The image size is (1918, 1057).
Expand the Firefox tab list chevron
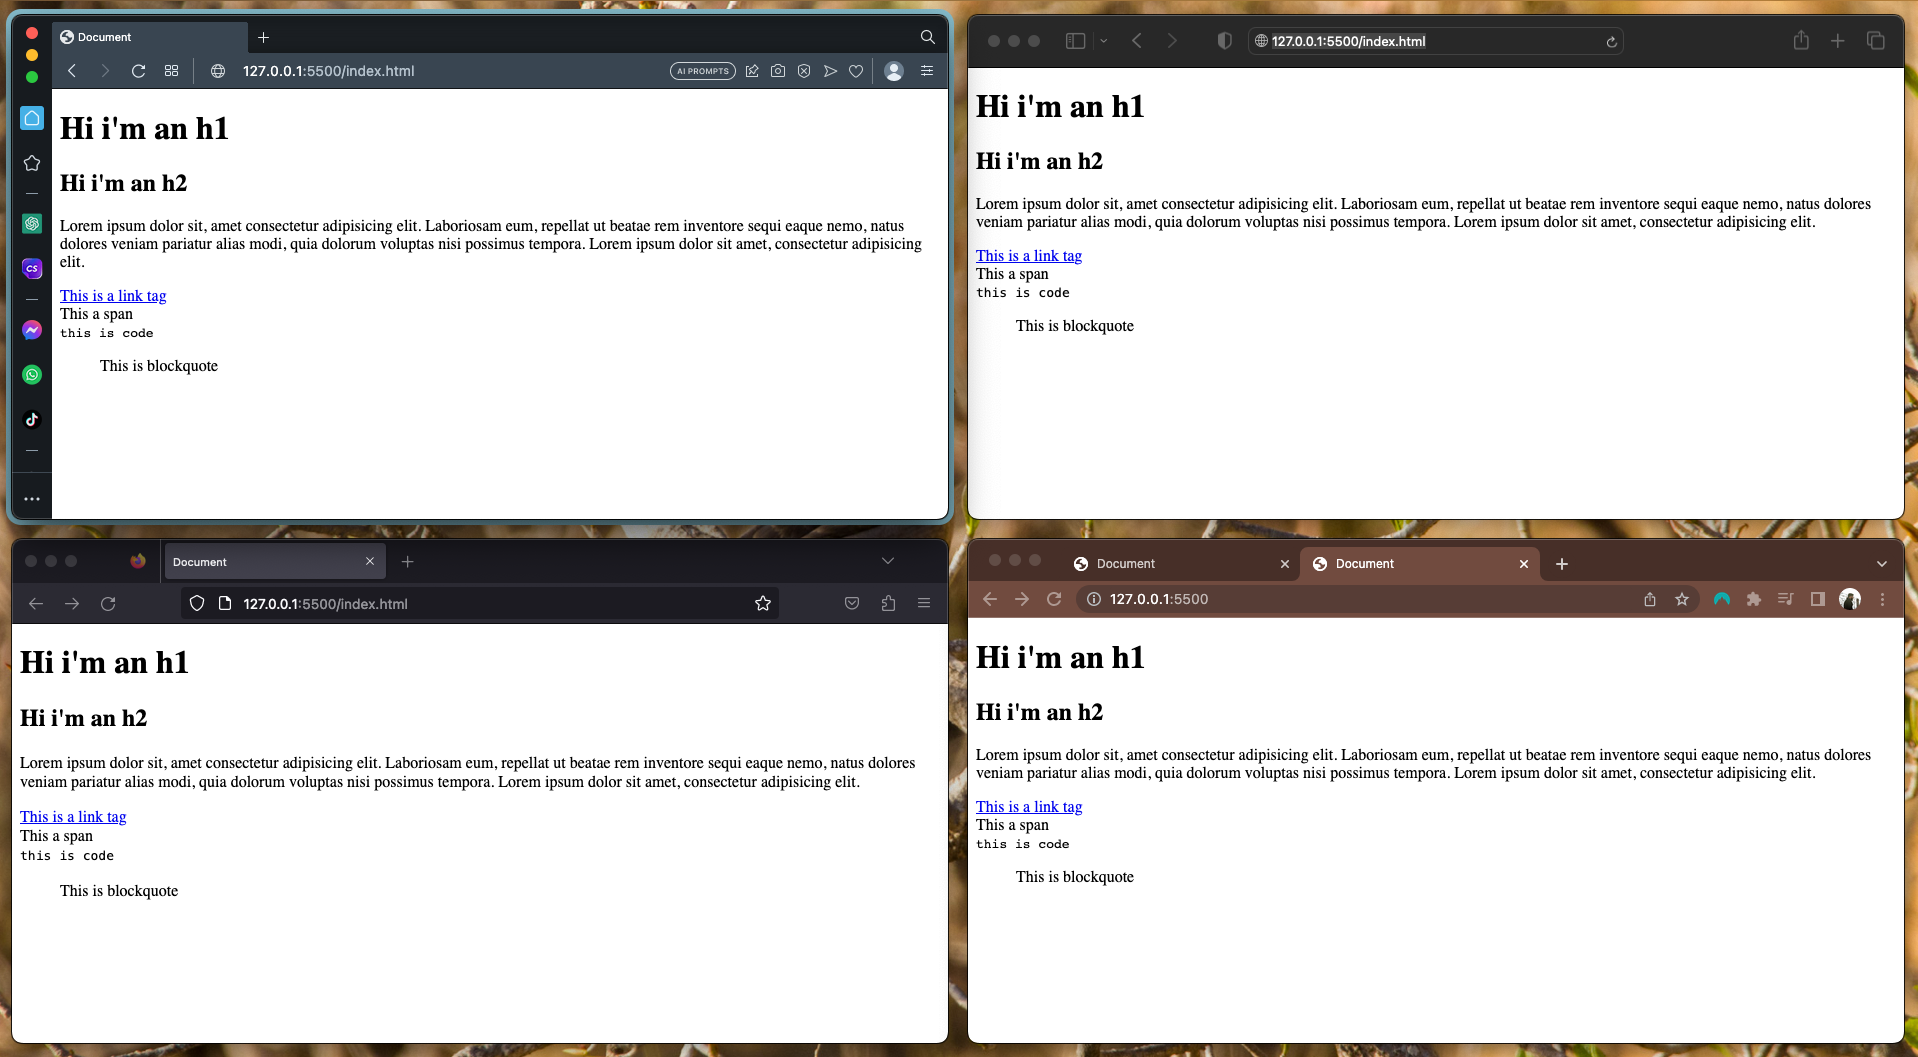[888, 561]
